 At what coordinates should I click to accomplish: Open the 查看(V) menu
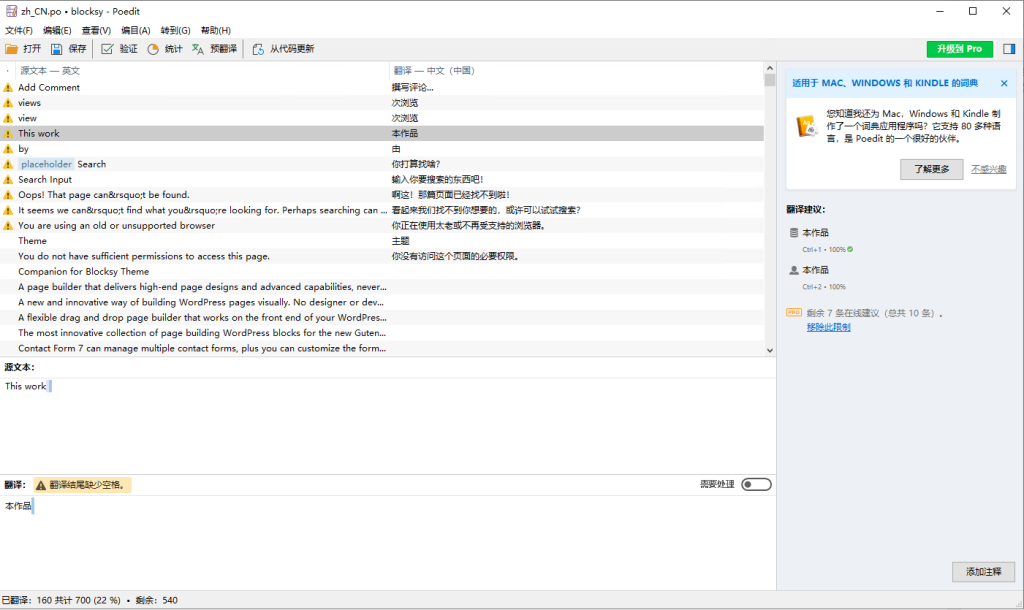coord(96,30)
